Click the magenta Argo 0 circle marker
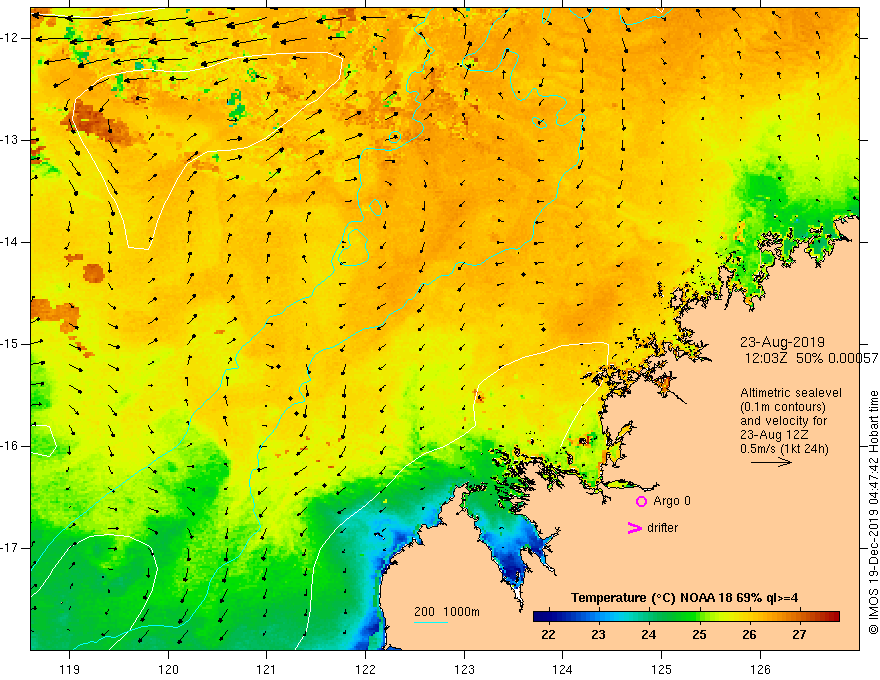This screenshot has height=680, width=880. pos(641,501)
